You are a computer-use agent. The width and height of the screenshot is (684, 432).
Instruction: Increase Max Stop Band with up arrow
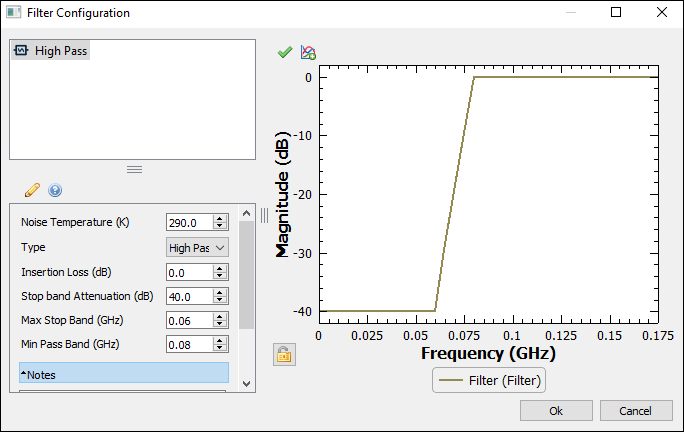pos(220,317)
